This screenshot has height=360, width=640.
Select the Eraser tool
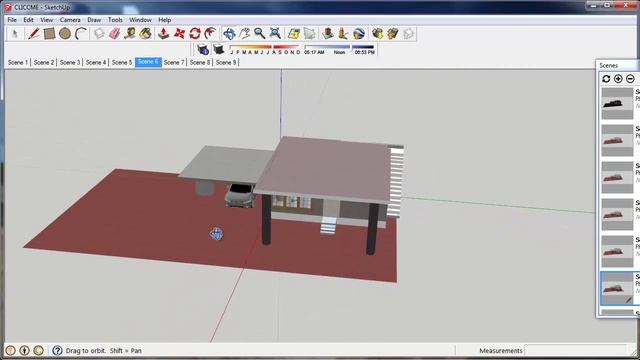pos(114,34)
